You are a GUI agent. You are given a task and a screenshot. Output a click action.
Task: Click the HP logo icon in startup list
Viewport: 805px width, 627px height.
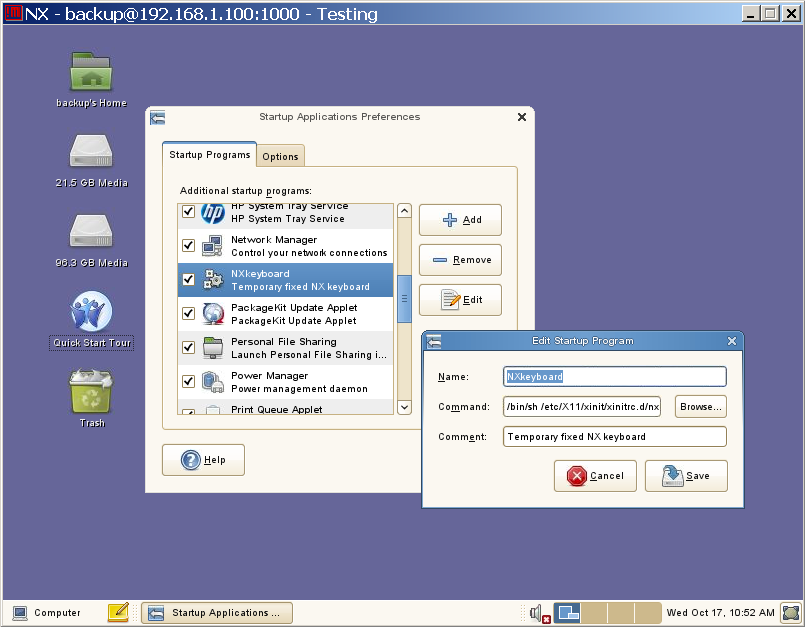[x=213, y=214]
